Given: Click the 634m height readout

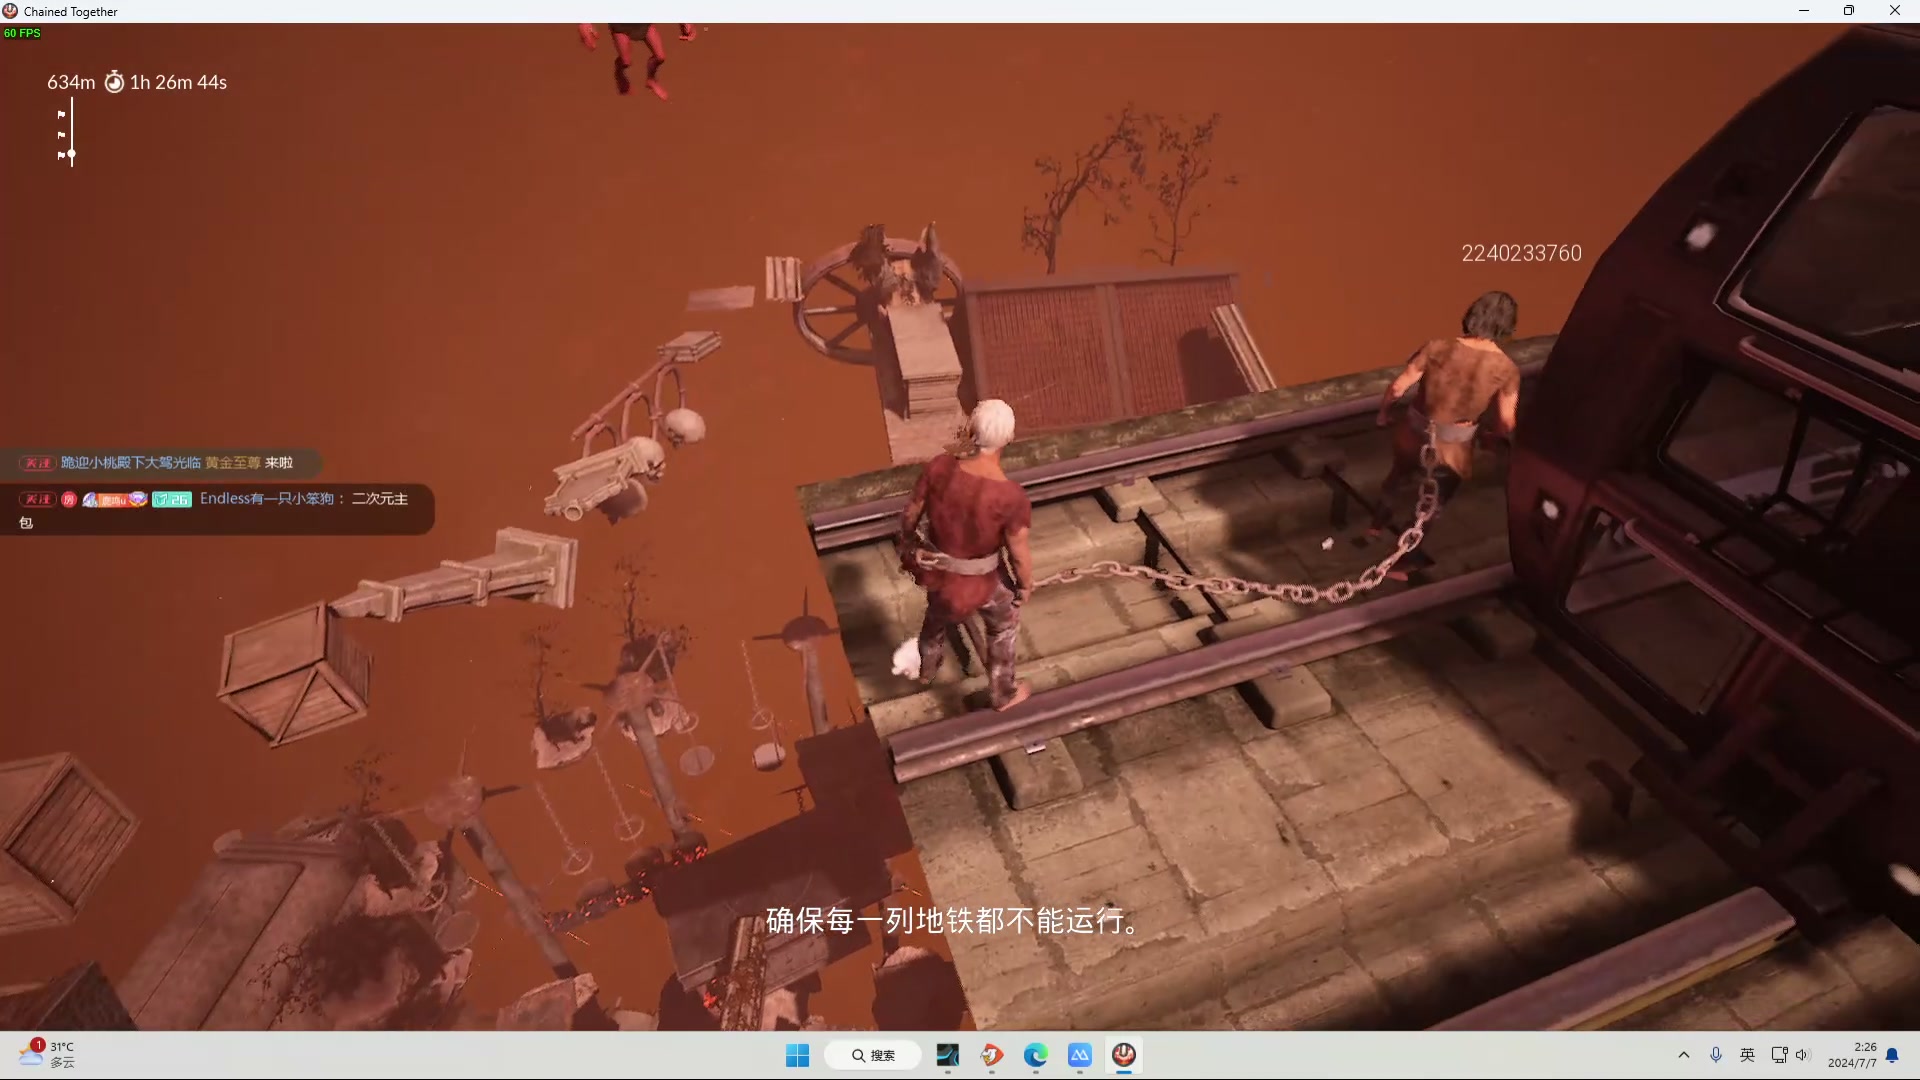Looking at the screenshot, I should point(71,82).
